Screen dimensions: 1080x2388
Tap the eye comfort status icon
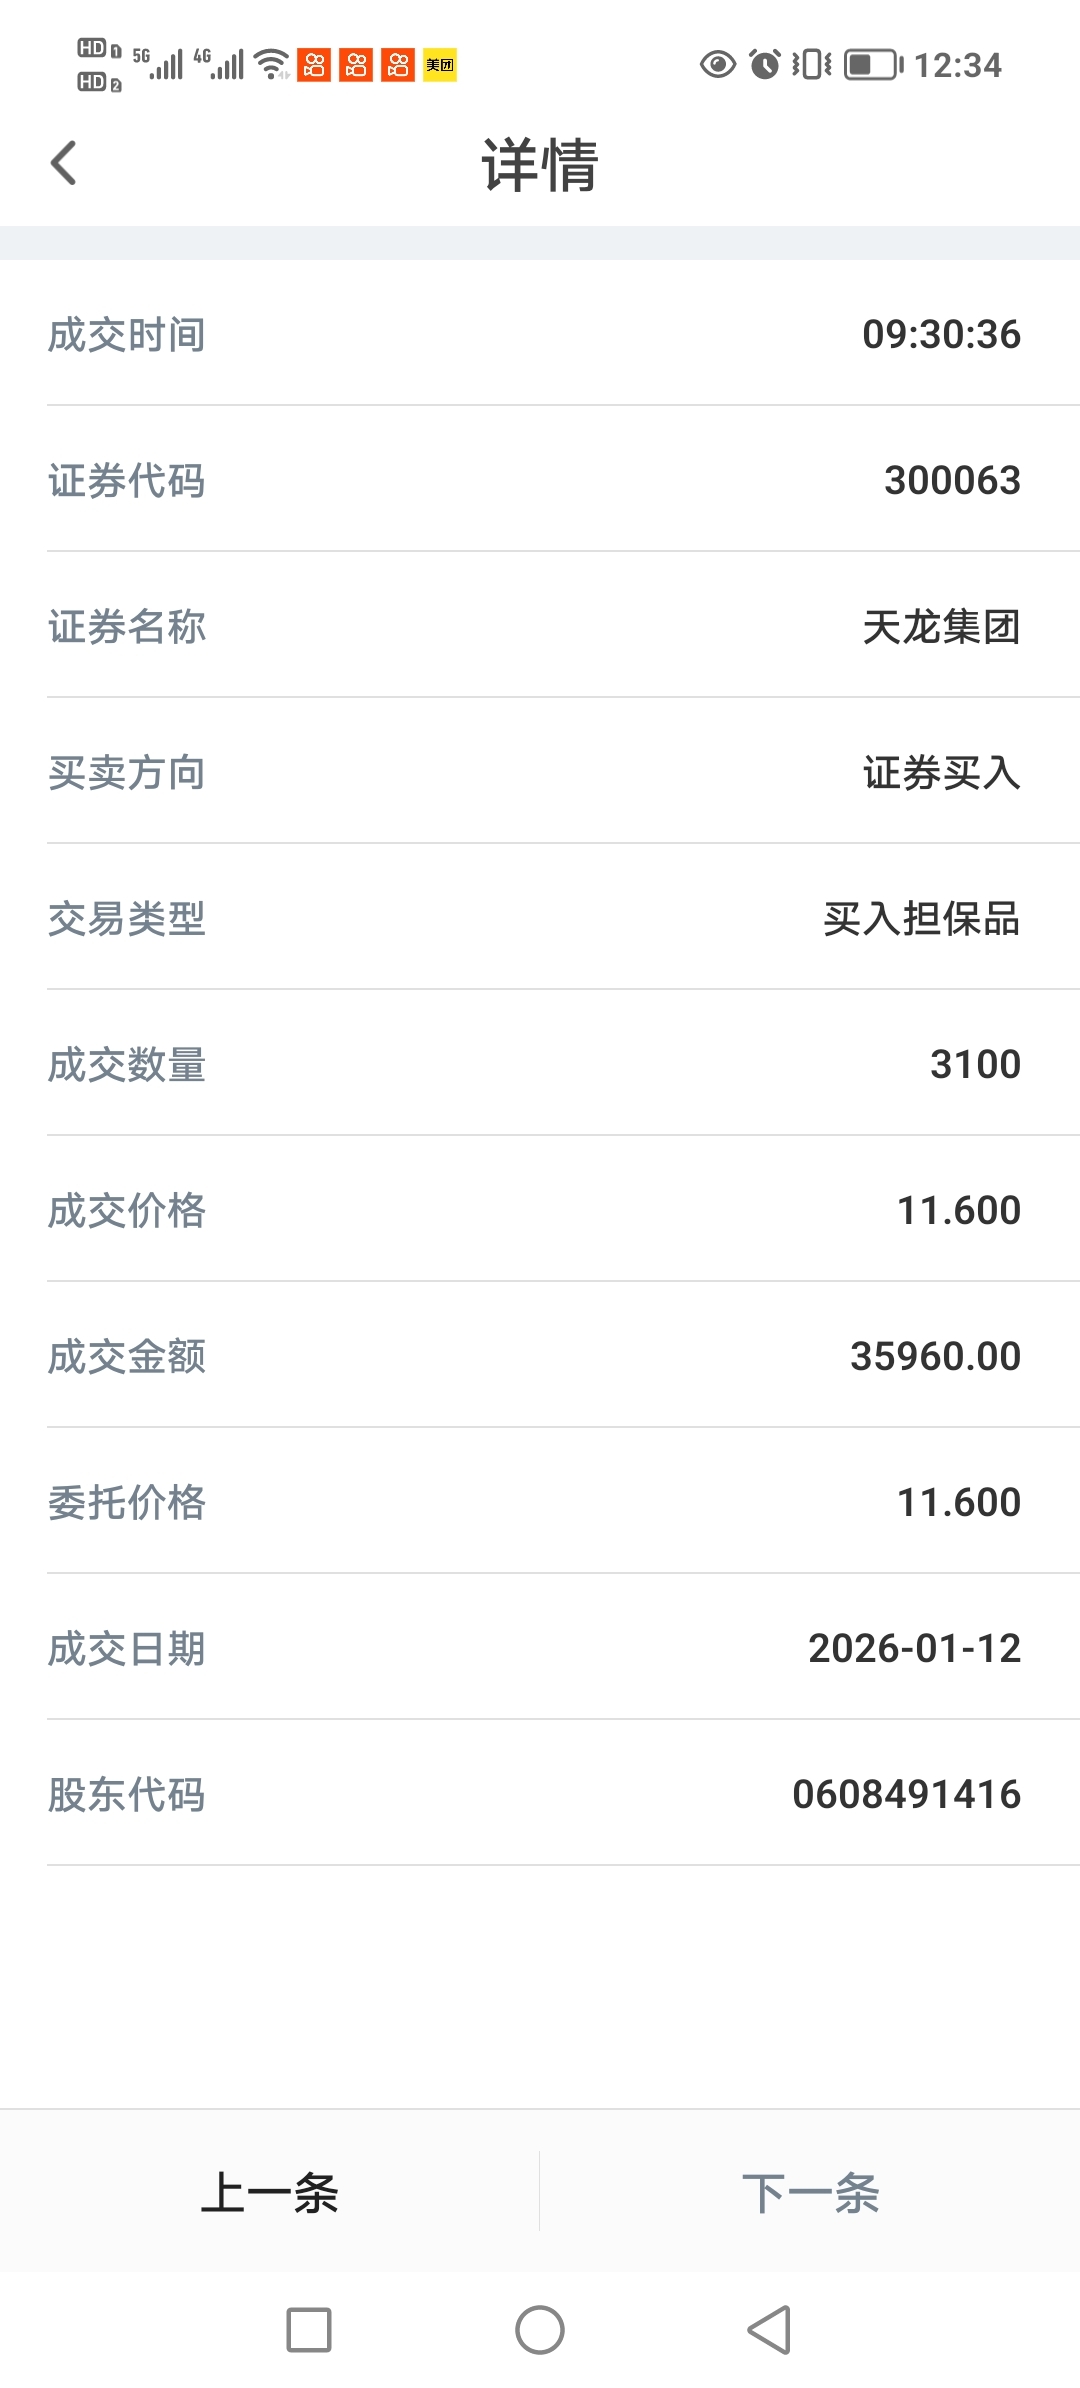point(717,65)
